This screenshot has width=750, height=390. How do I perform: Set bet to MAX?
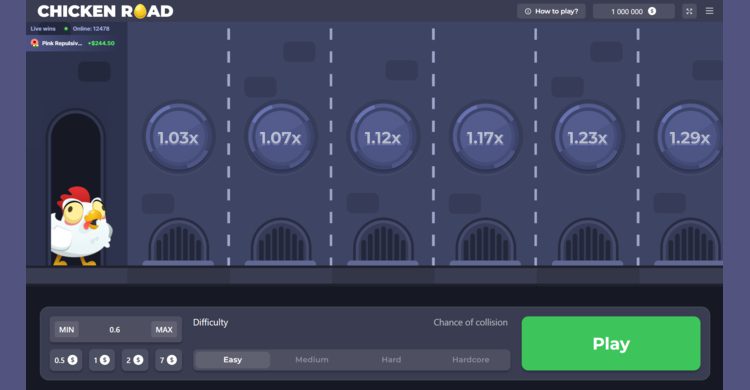pyautogui.click(x=164, y=329)
